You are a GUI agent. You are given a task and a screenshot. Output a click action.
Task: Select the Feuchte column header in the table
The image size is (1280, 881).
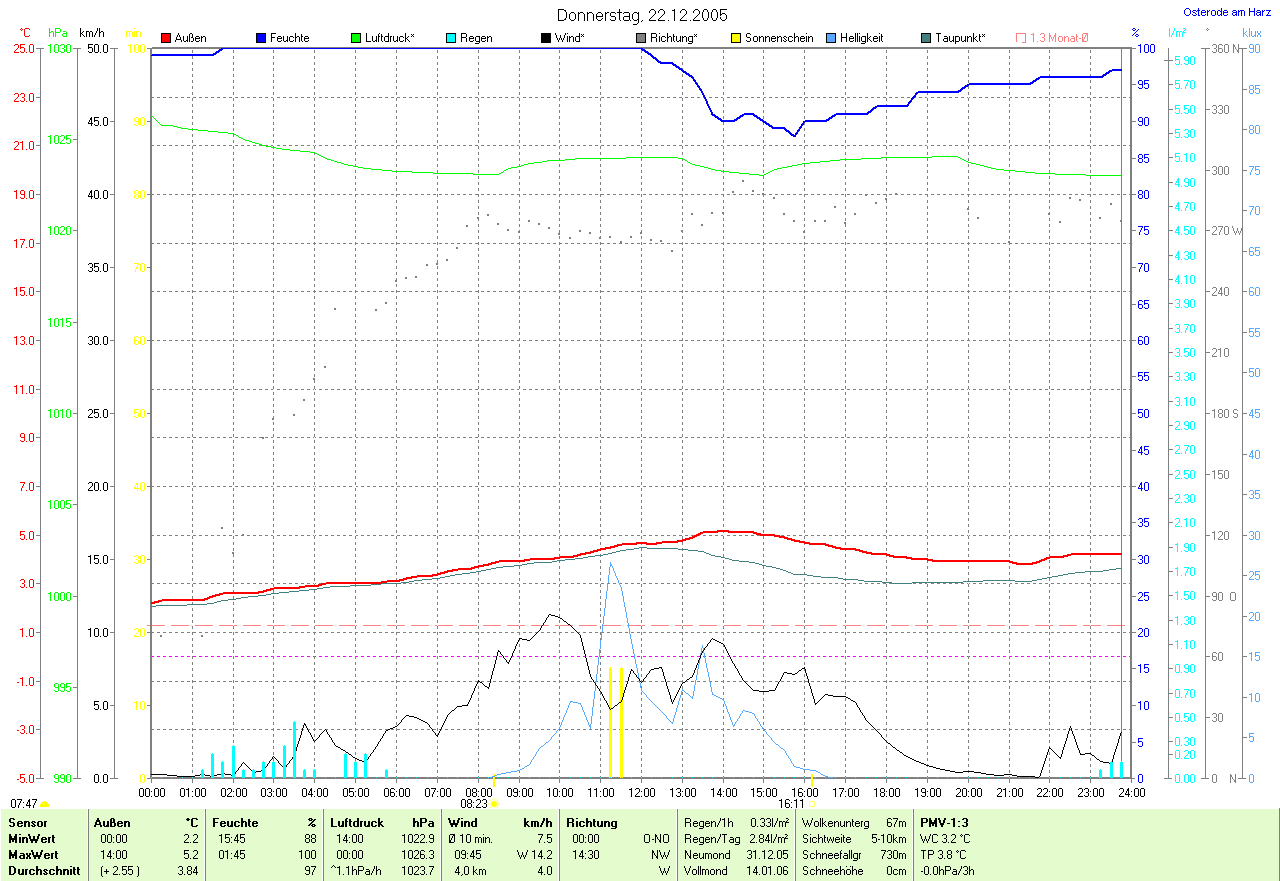[x=236, y=823]
